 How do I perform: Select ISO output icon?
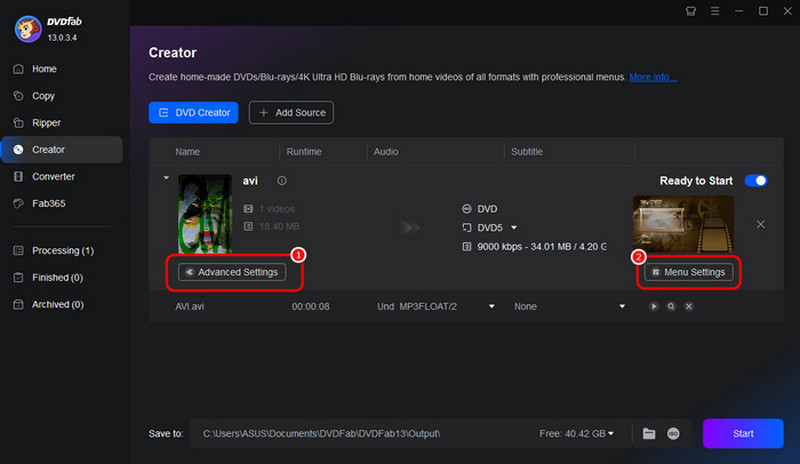pyautogui.click(x=673, y=433)
